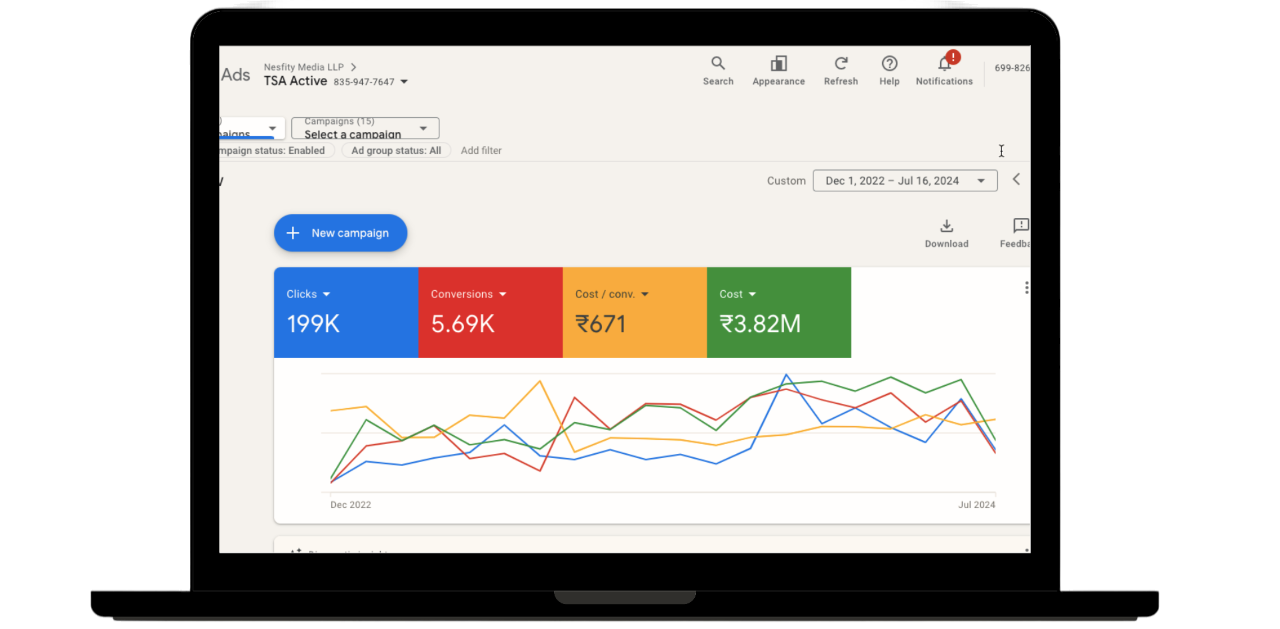Screen dimensions: 1280x629
Task: Open the Dec 1, 2022 – Jul 16, 2024 date picker
Action: [x=905, y=181]
